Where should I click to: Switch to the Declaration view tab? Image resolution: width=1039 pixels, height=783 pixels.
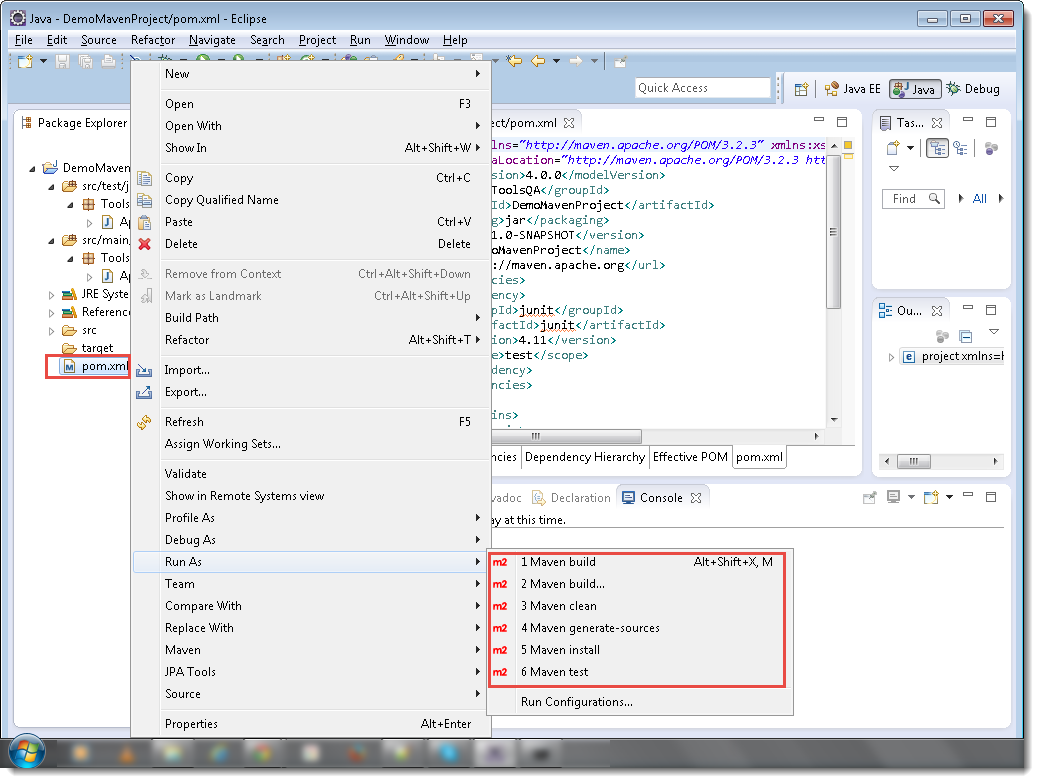[x=572, y=497]
